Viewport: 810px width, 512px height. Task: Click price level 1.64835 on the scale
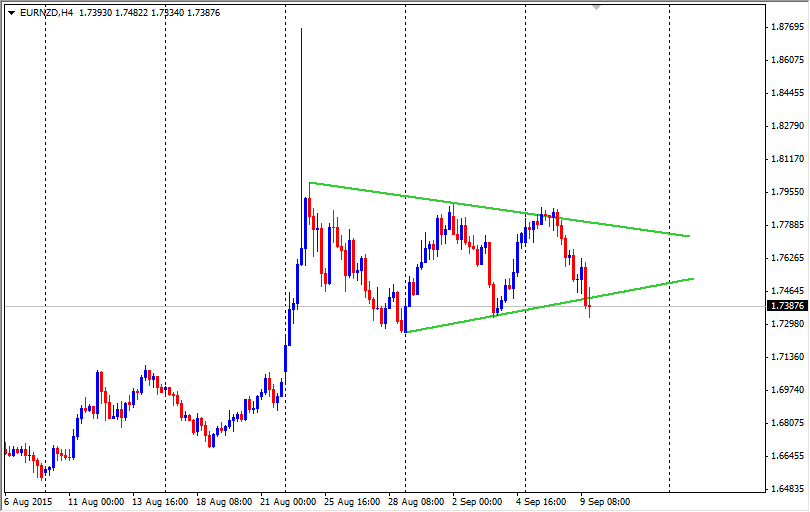(788, 489)
